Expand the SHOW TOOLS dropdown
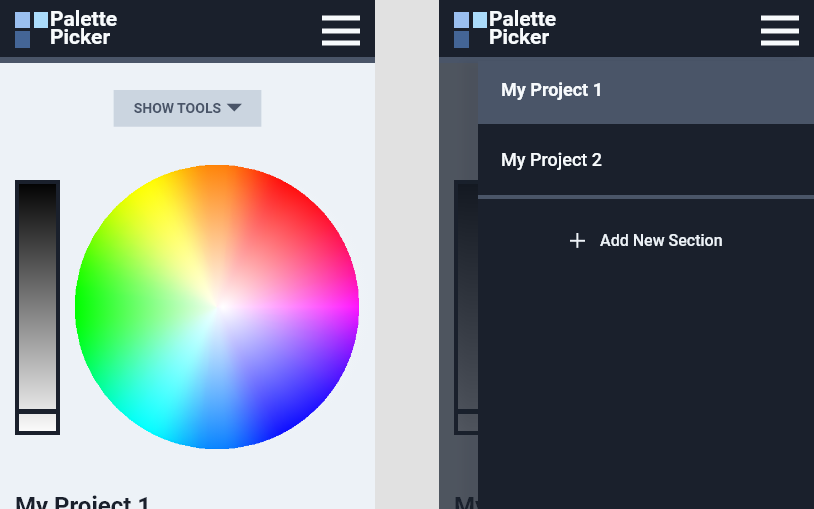This screenshot has height=509, width=814. 187,108
